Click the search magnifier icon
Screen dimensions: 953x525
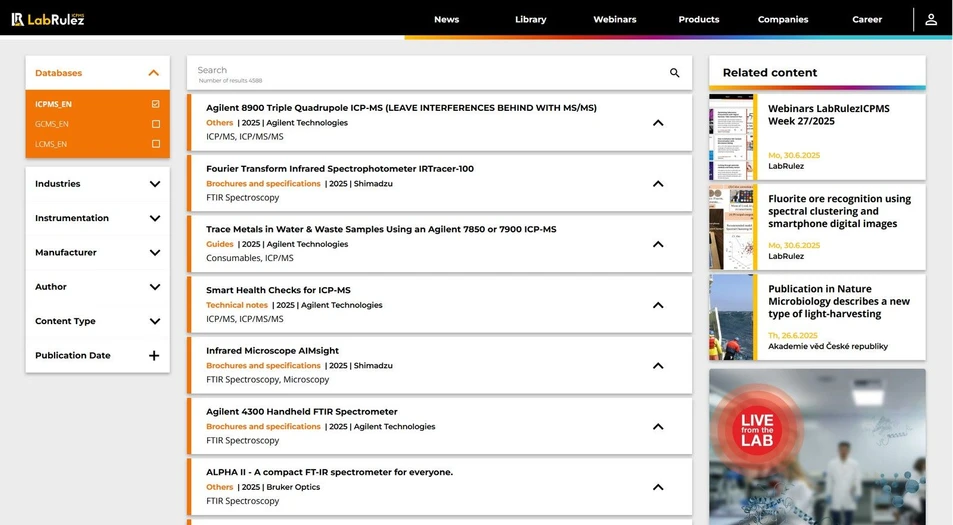(x=675, y=73)
